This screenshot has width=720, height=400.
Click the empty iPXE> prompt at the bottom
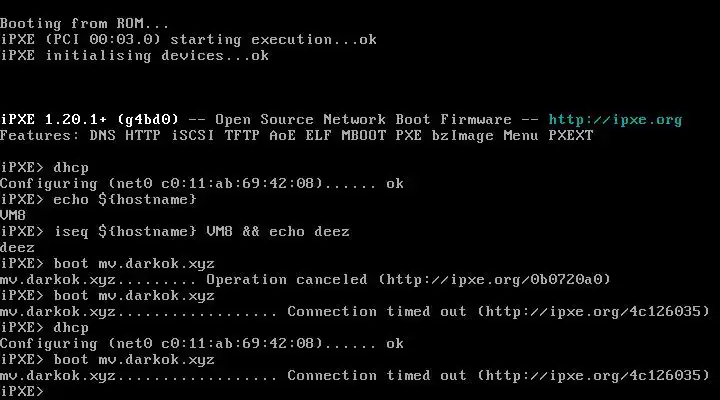click(22, 391)
